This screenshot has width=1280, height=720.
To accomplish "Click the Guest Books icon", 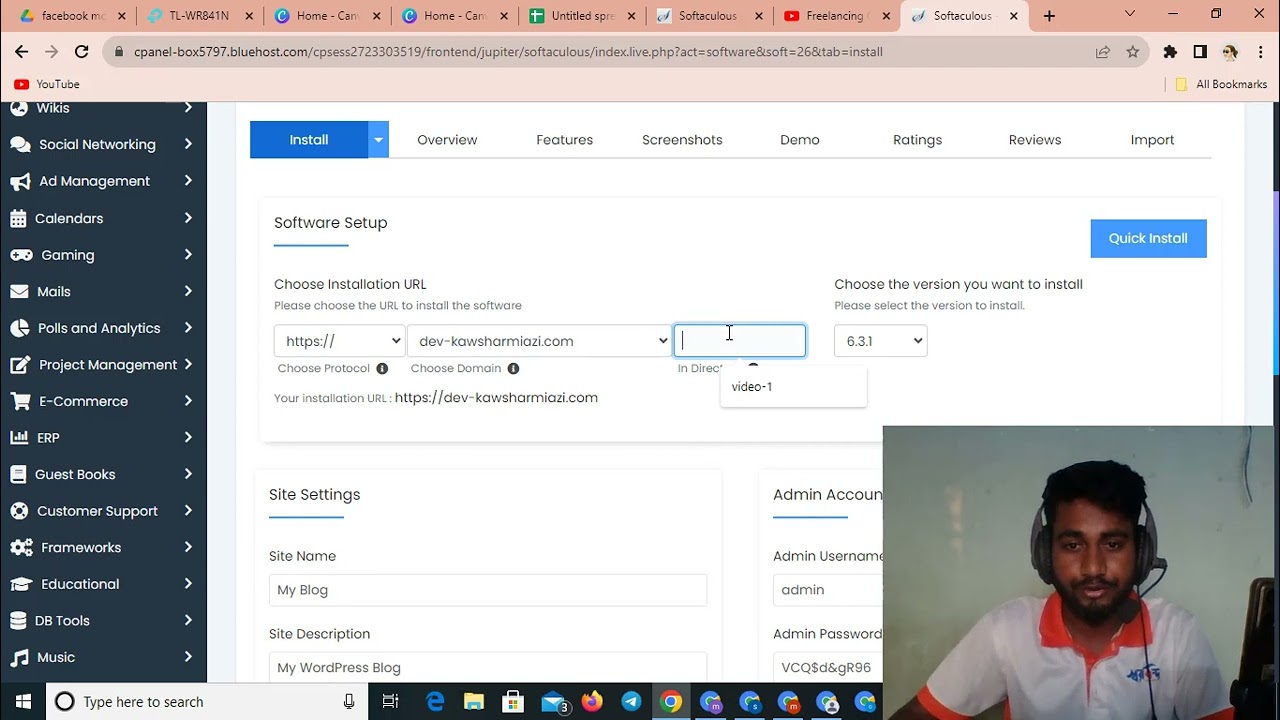I will [18, 474].
